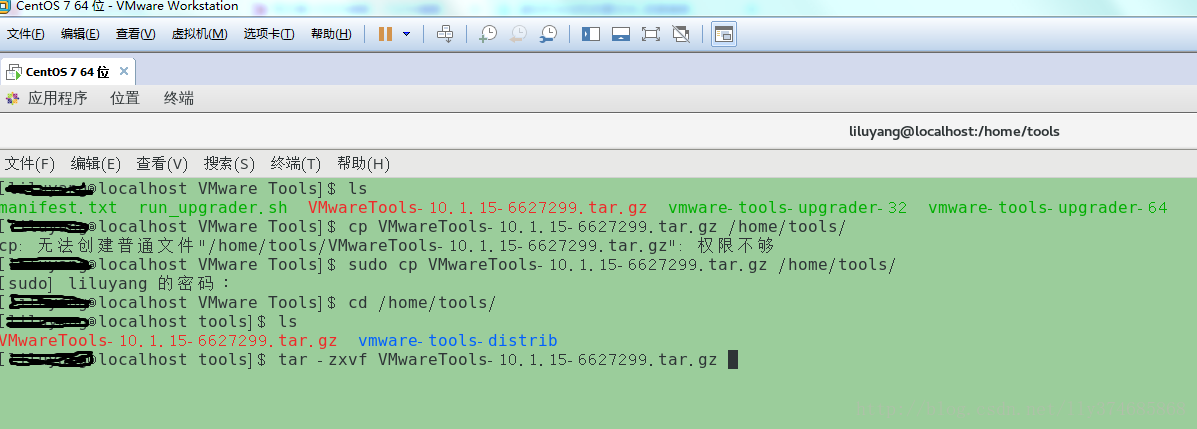1197x429 pixels.
Task: Click the blue vmware-tools-distrib directory name
Action: (x=458, y=340)
